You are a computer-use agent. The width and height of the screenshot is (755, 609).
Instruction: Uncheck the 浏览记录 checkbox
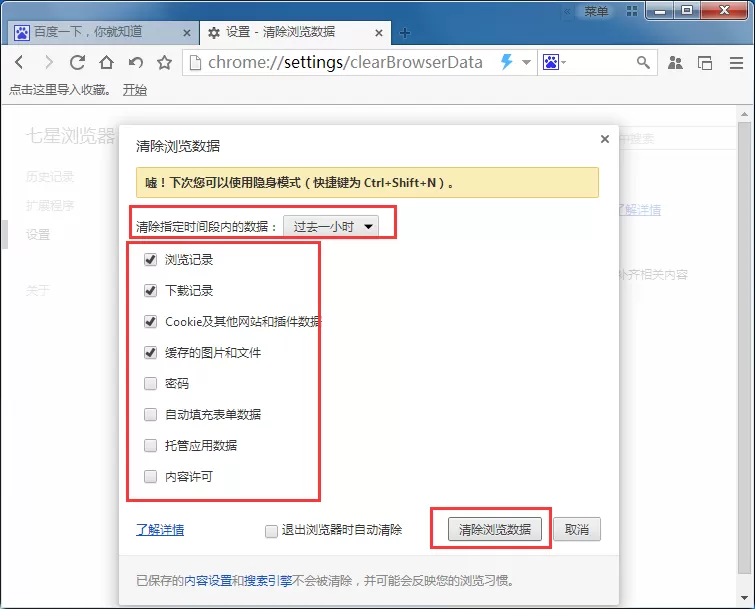[150, 259]
